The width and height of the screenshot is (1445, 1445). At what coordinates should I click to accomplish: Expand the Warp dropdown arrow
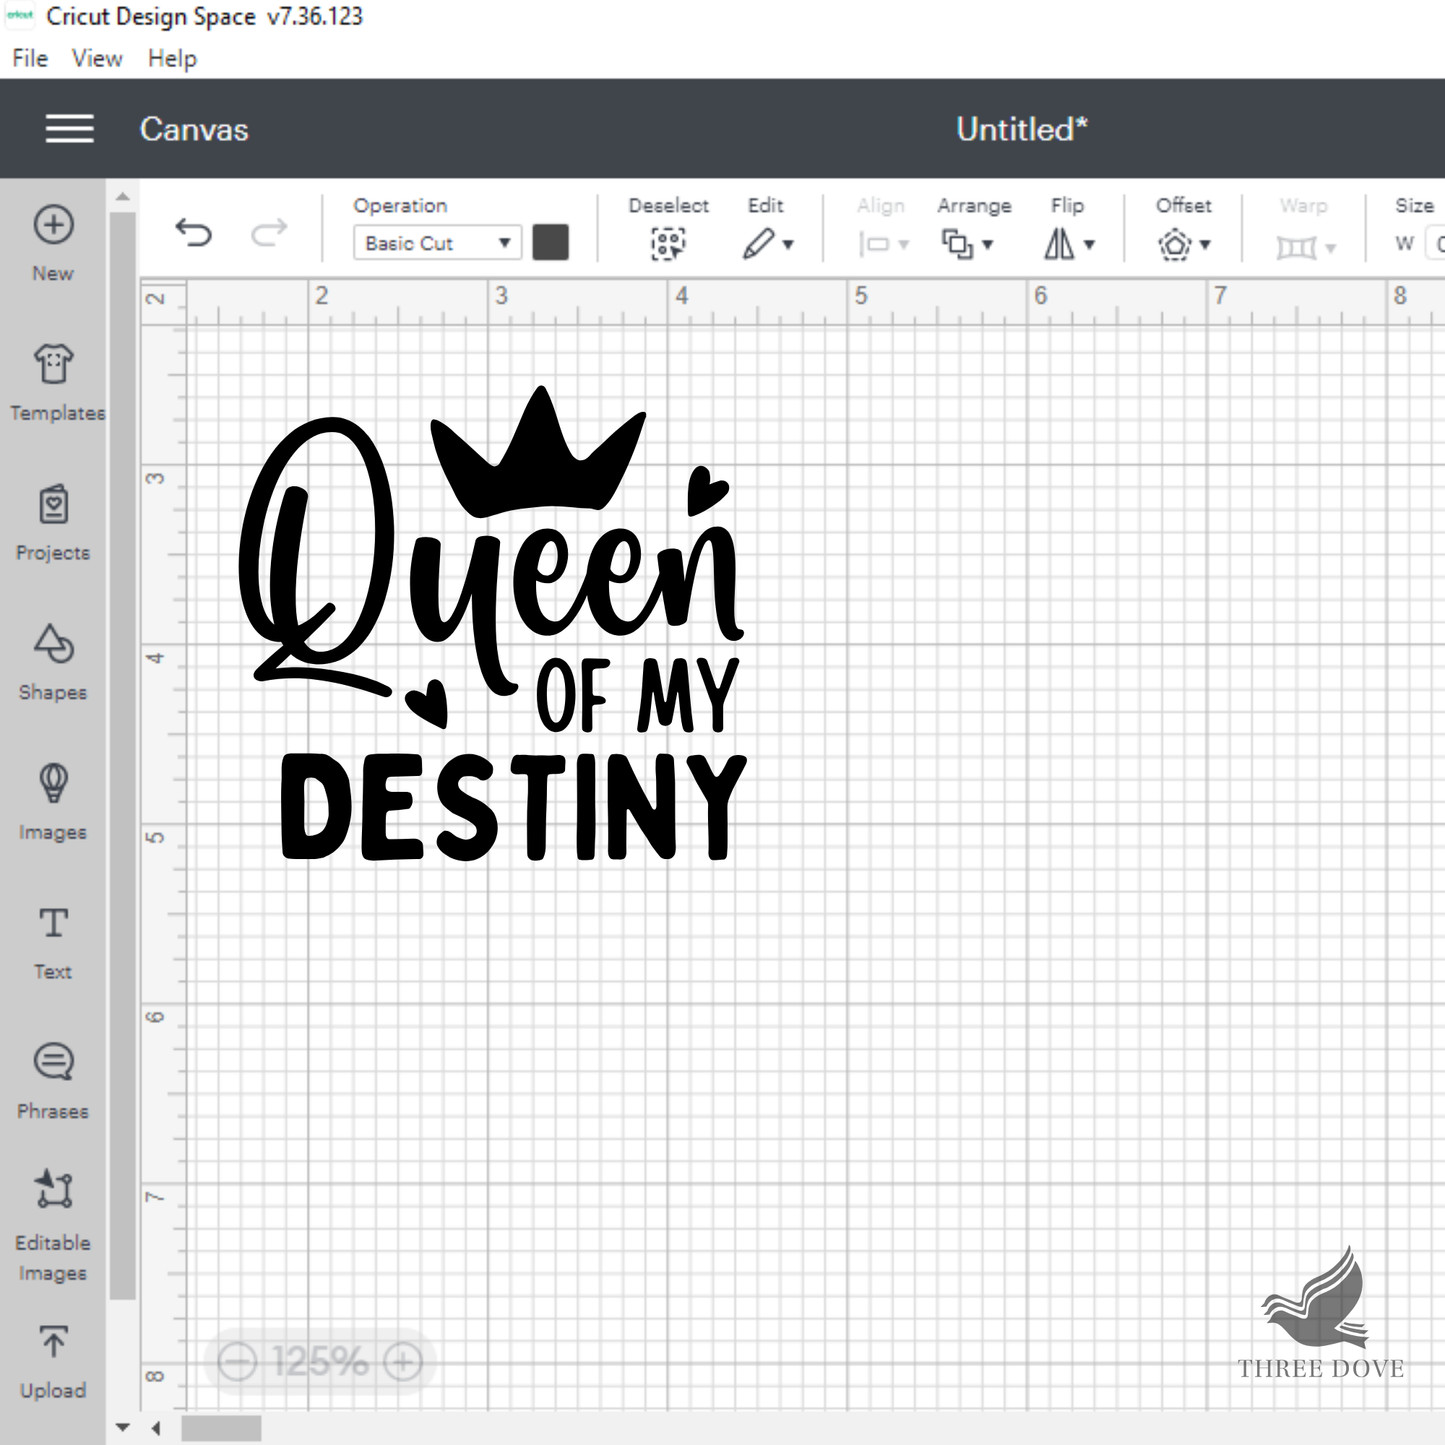1330,248
